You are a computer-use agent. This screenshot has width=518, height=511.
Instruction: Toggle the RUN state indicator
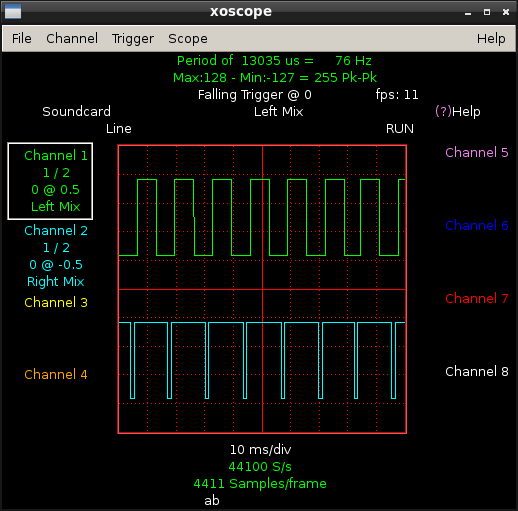click(x=400, y=129)
